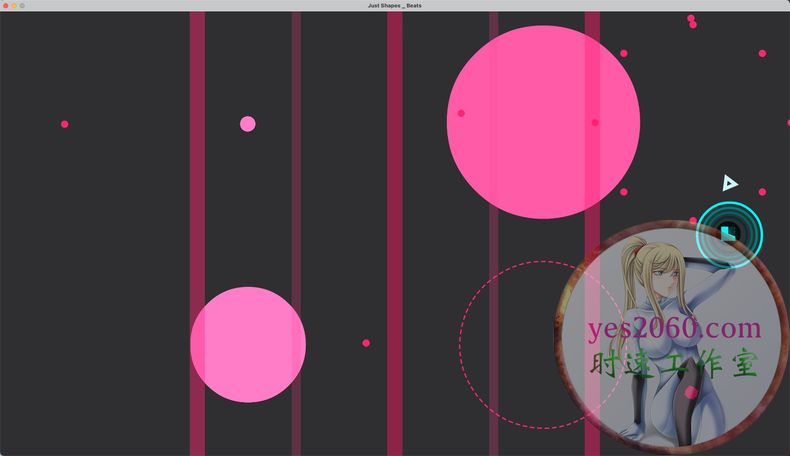Click the small pale pink circle near top

248,124
